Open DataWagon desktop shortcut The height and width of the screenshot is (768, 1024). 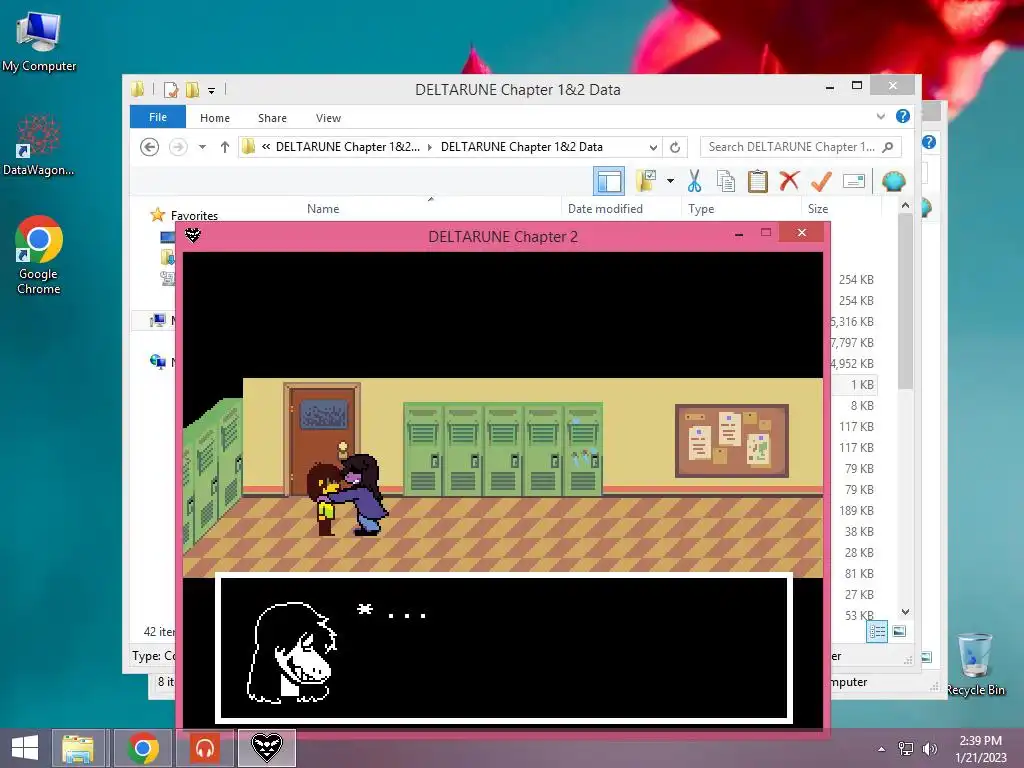(39, 146)
